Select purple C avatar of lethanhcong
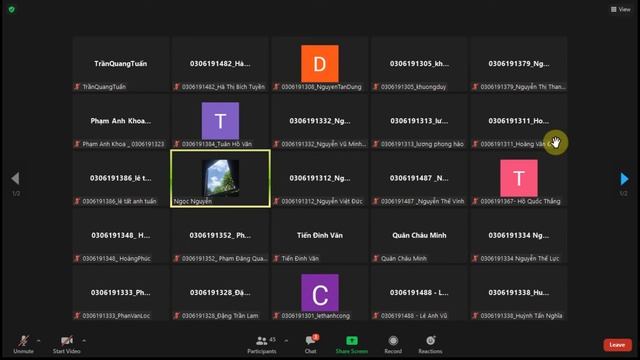640x360 pixels. [x=320, y=293]
